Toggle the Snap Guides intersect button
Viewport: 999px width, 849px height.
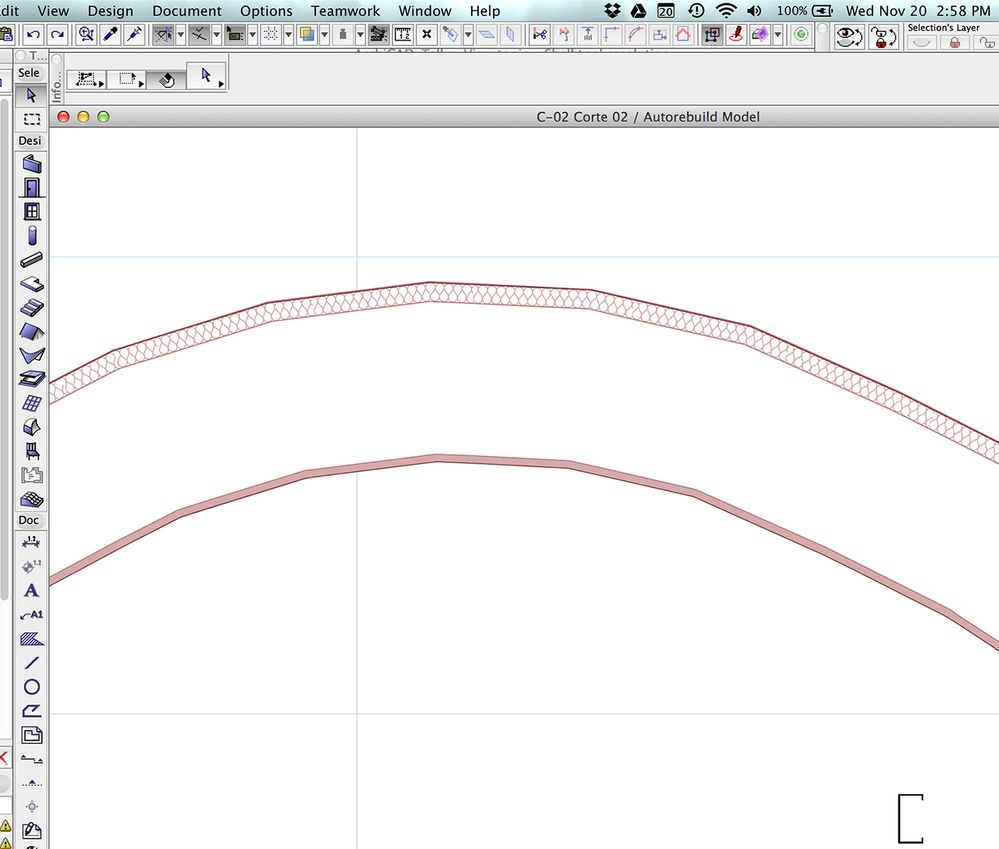tap(199, 34)
